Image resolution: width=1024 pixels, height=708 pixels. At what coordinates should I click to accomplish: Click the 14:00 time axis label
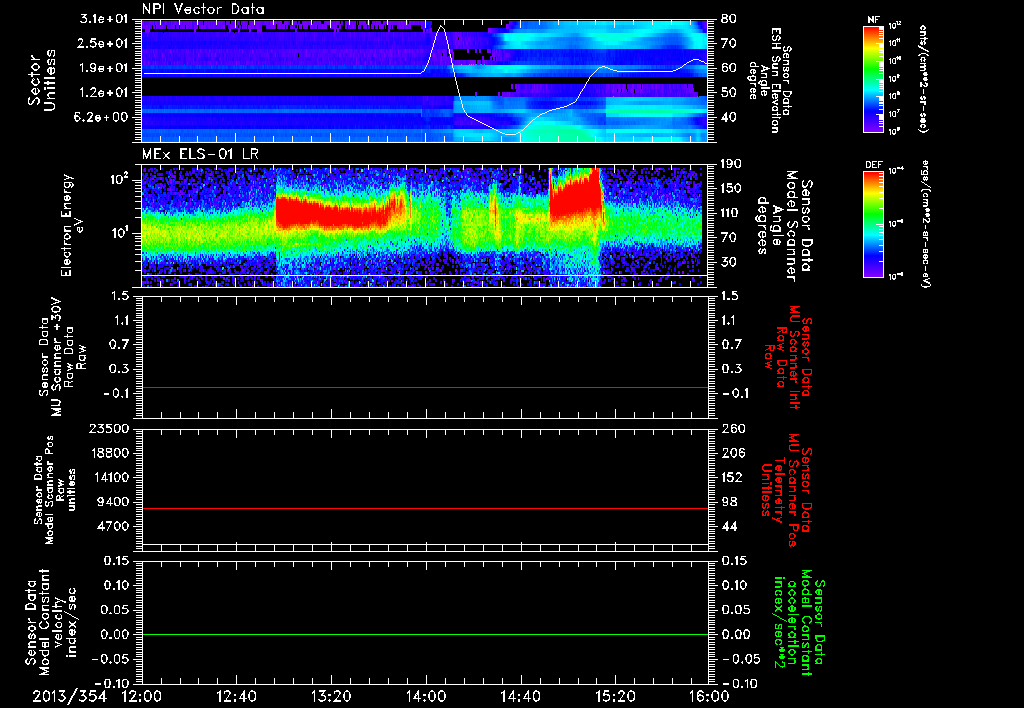click(426, 696)
